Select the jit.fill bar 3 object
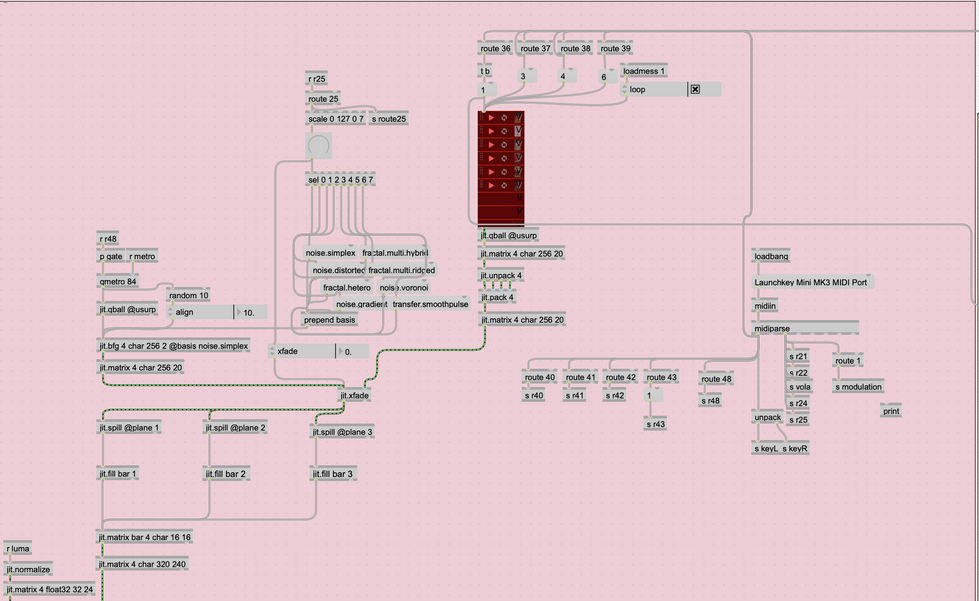Screen dimensions: 979x601 point(333,474)
